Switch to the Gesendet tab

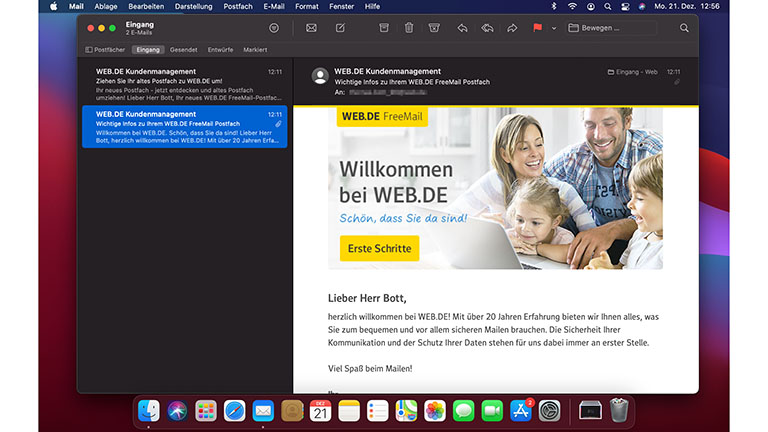(x=183, y=49)
